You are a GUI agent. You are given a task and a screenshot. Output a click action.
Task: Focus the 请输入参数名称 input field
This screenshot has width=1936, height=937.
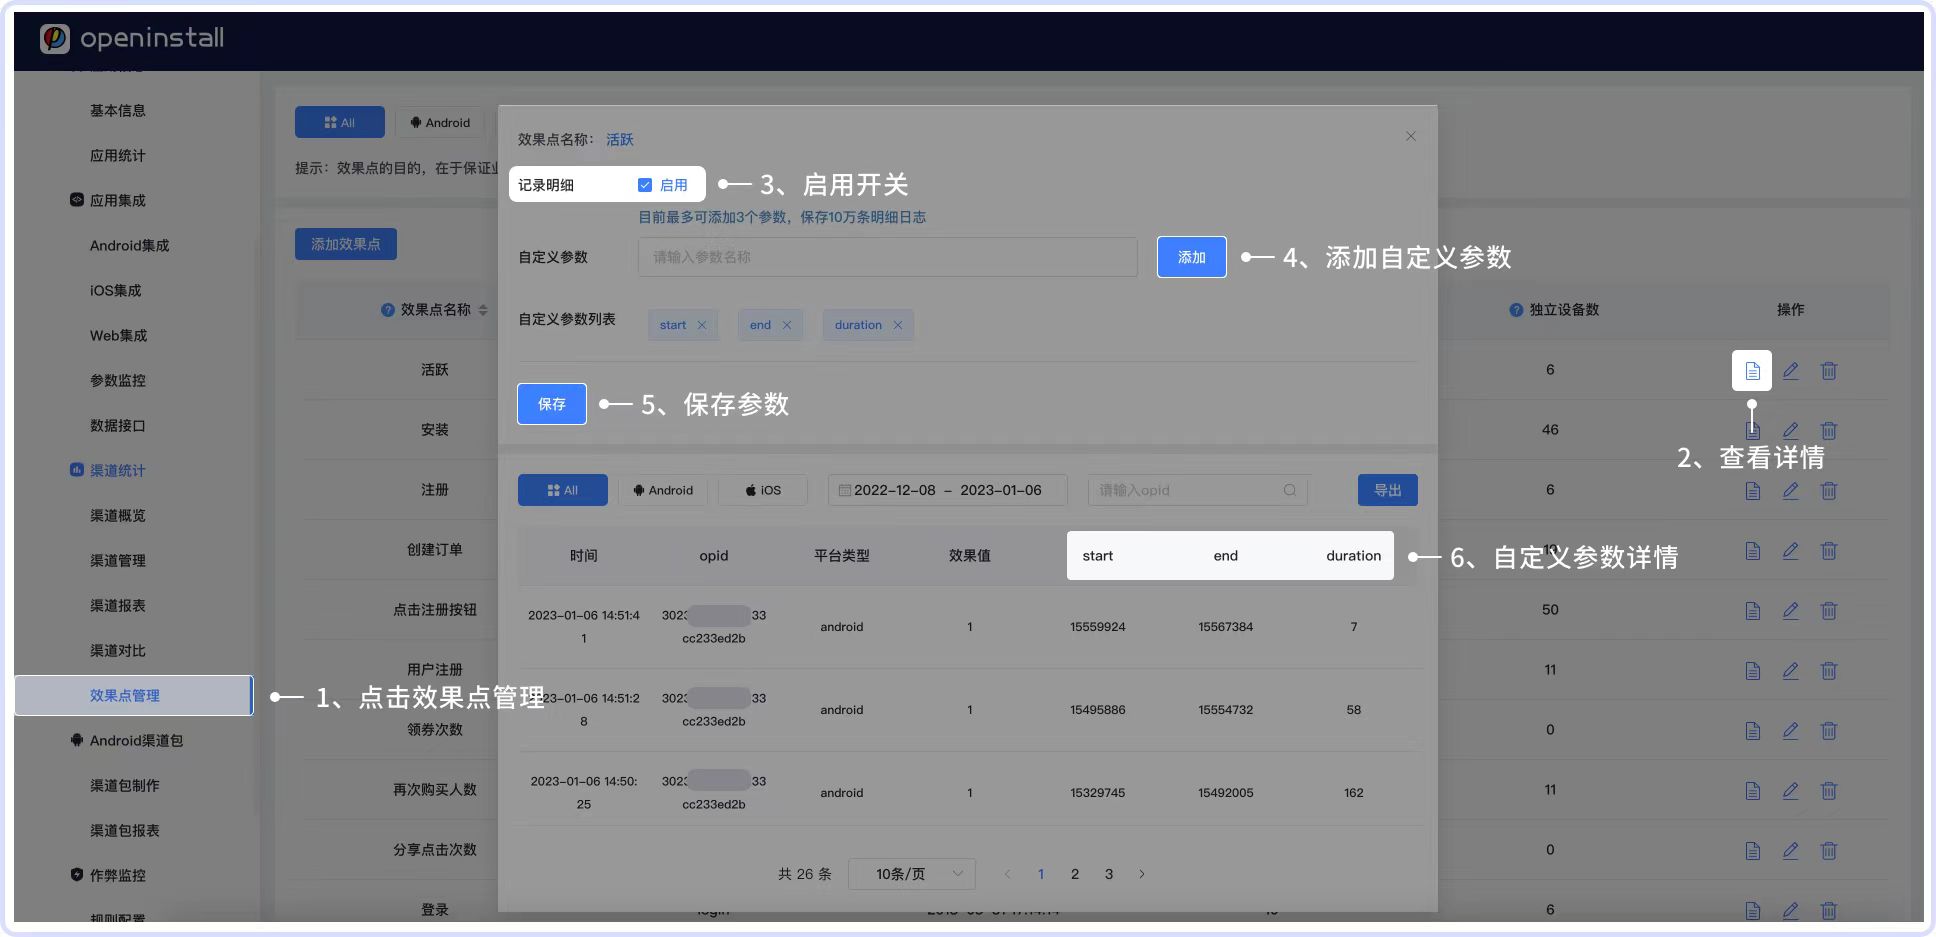tap(888, 257)
